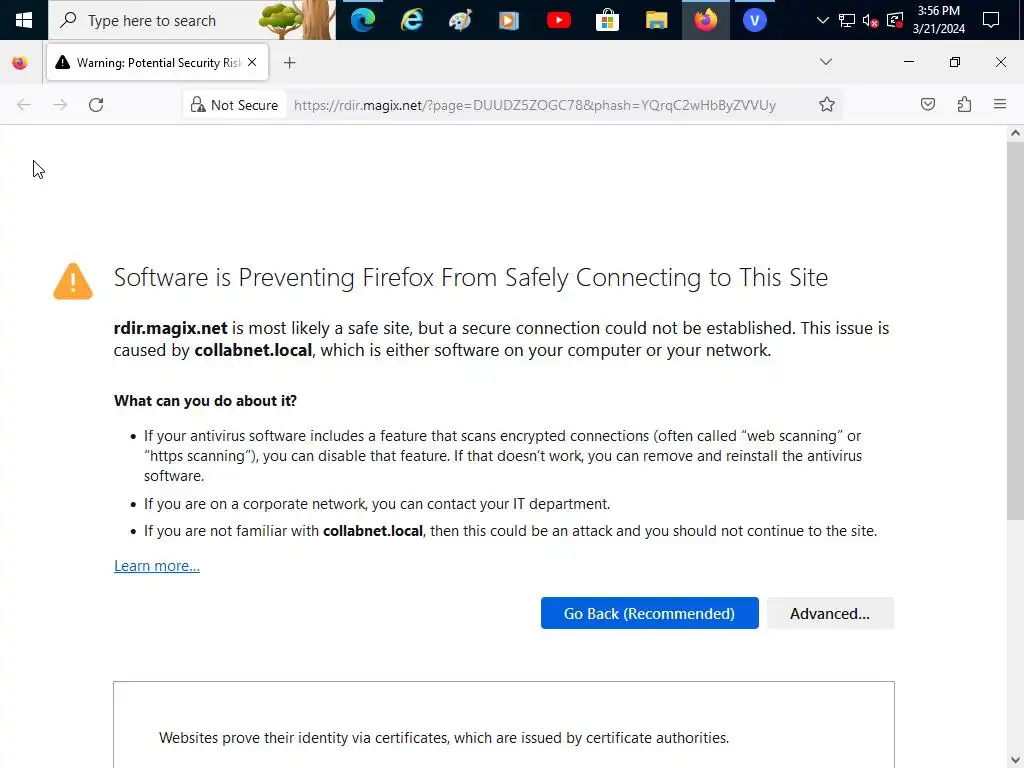The width and height of the screenshot is (1024, 768).
Task: Reload the current page
Action: click(x=96, y=105)
